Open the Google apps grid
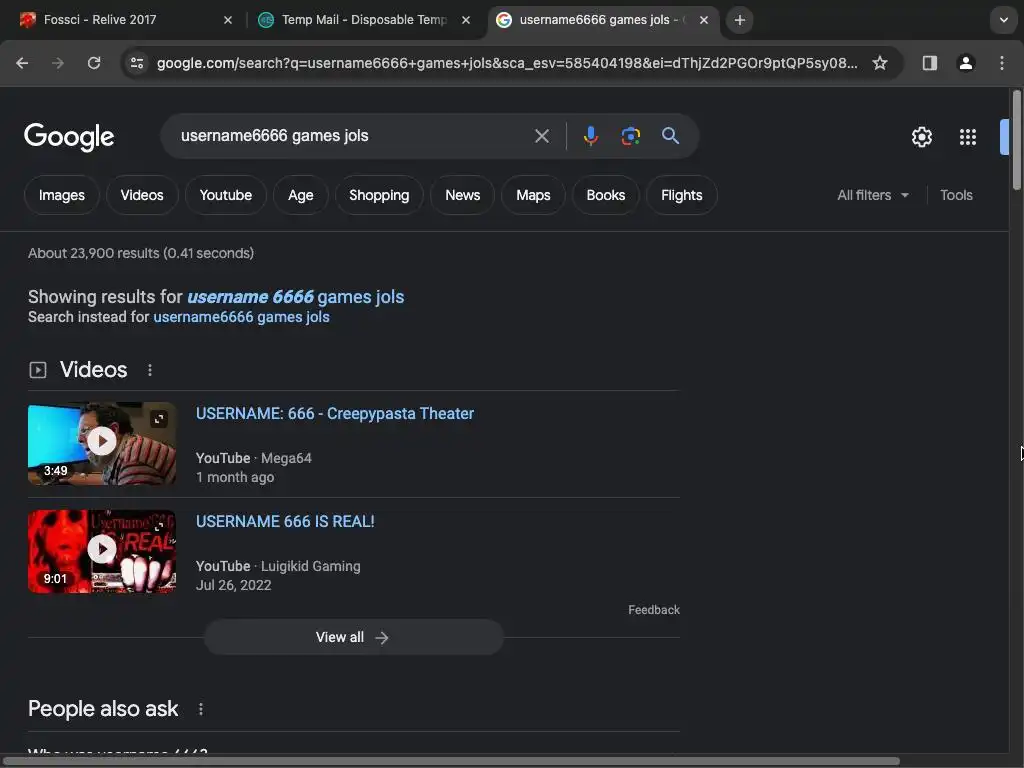This screenshot has width=1024, height=768. 968,136
